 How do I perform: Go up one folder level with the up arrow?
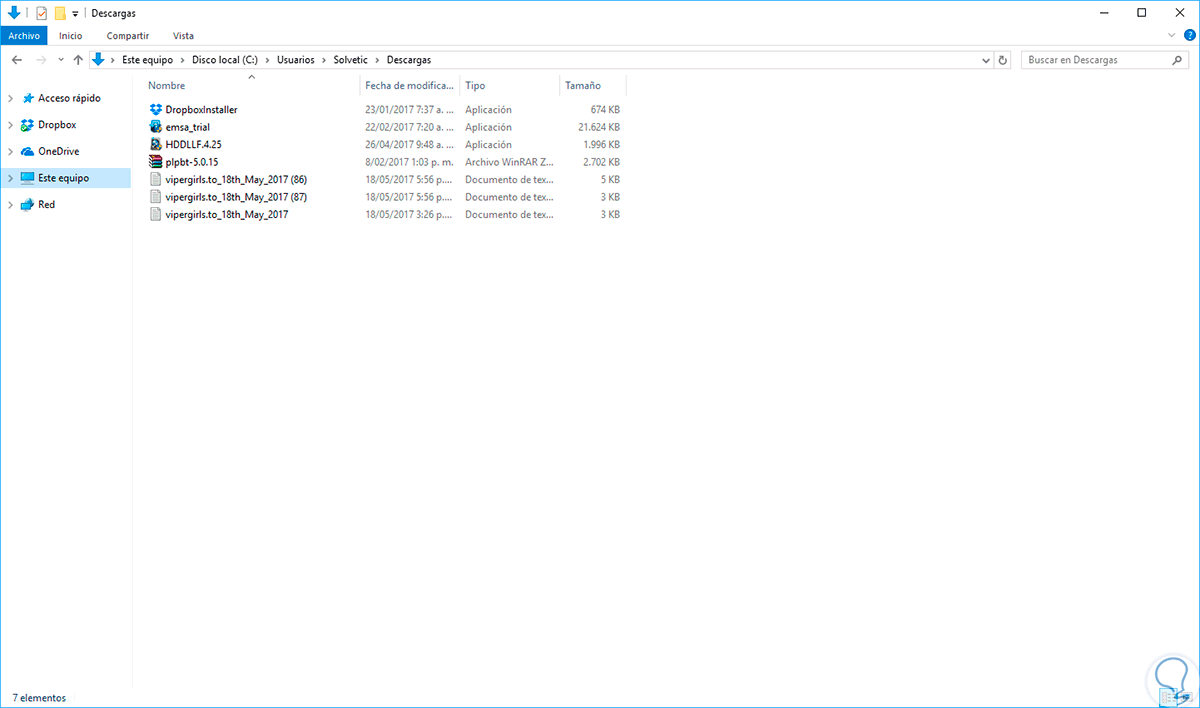coord(78,60)
